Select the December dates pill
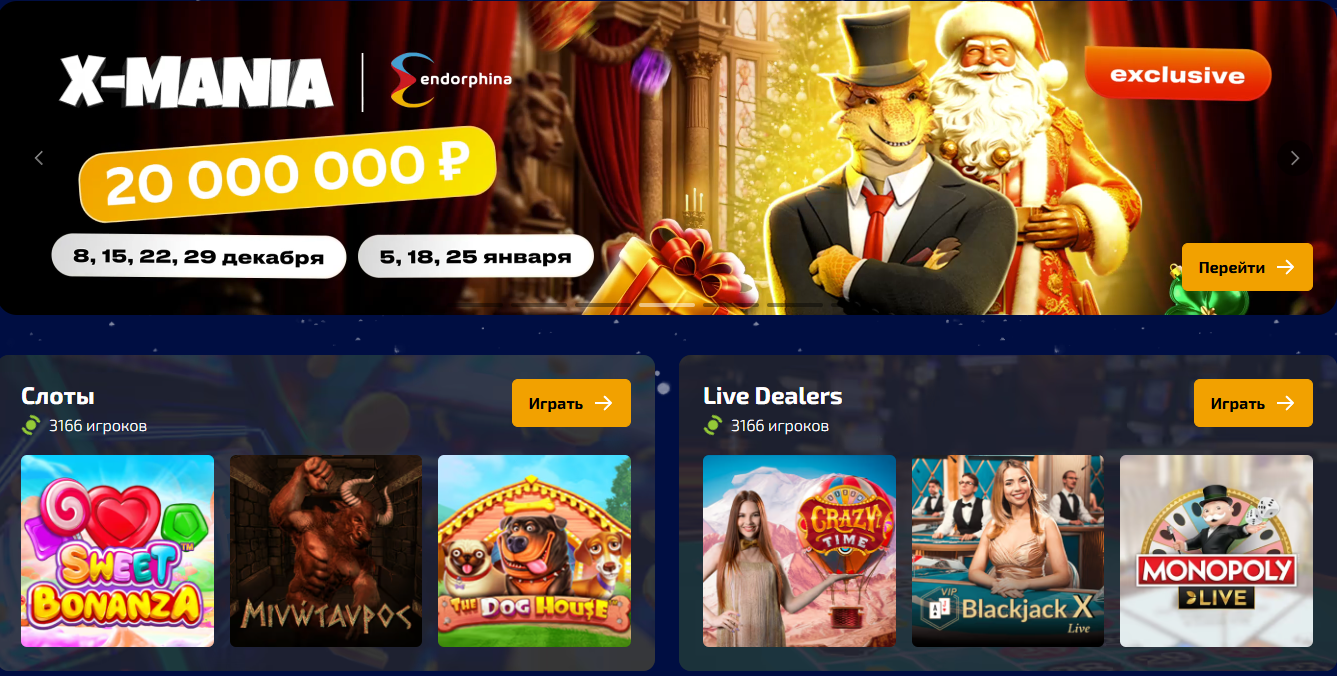This screenshot has height=676, width=1337. [x=199, y=257]
